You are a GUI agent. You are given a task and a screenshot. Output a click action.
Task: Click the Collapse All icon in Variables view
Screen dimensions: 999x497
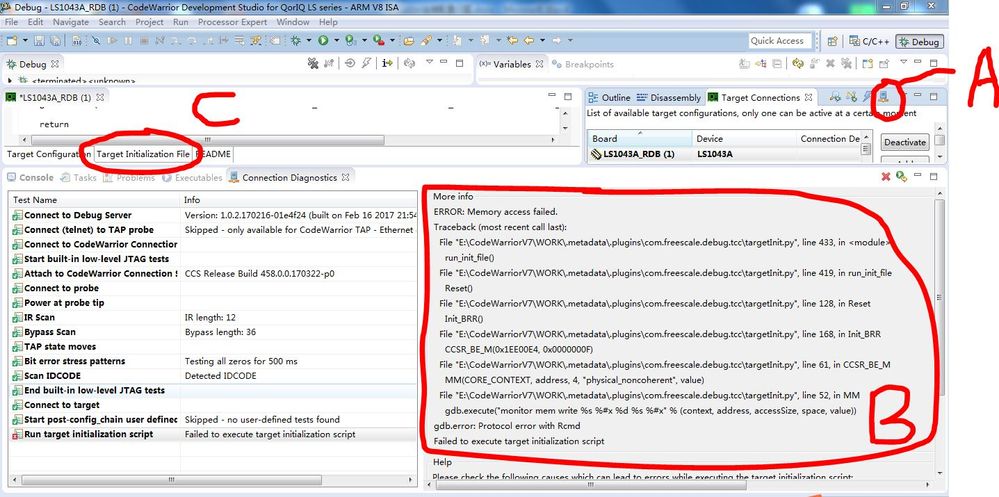pyautogui.click(x=777, y=63)
